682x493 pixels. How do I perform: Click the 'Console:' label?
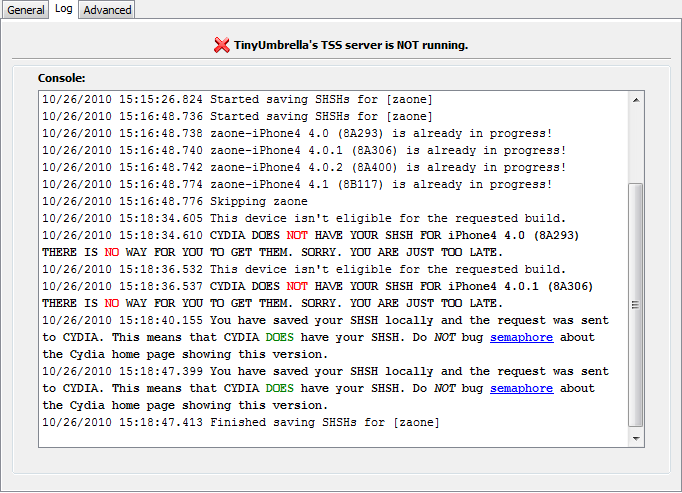61,78
